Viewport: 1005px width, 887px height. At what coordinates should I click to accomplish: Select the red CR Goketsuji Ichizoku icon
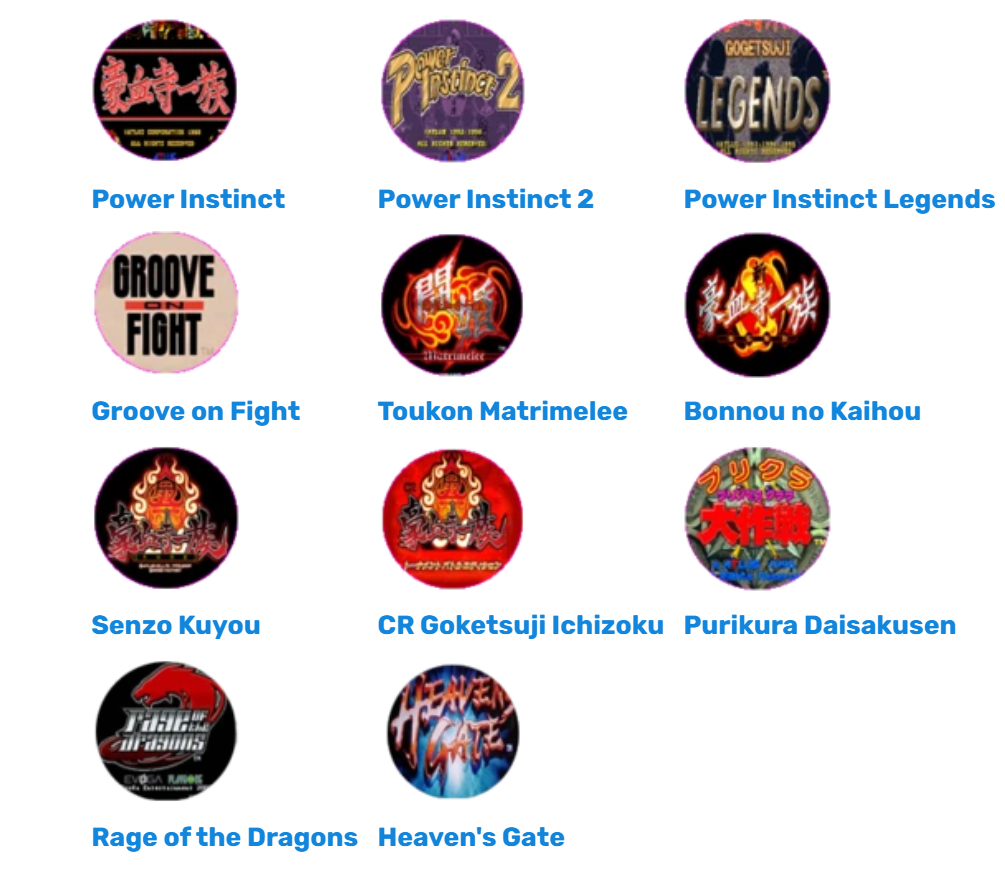tap(453, 518)
